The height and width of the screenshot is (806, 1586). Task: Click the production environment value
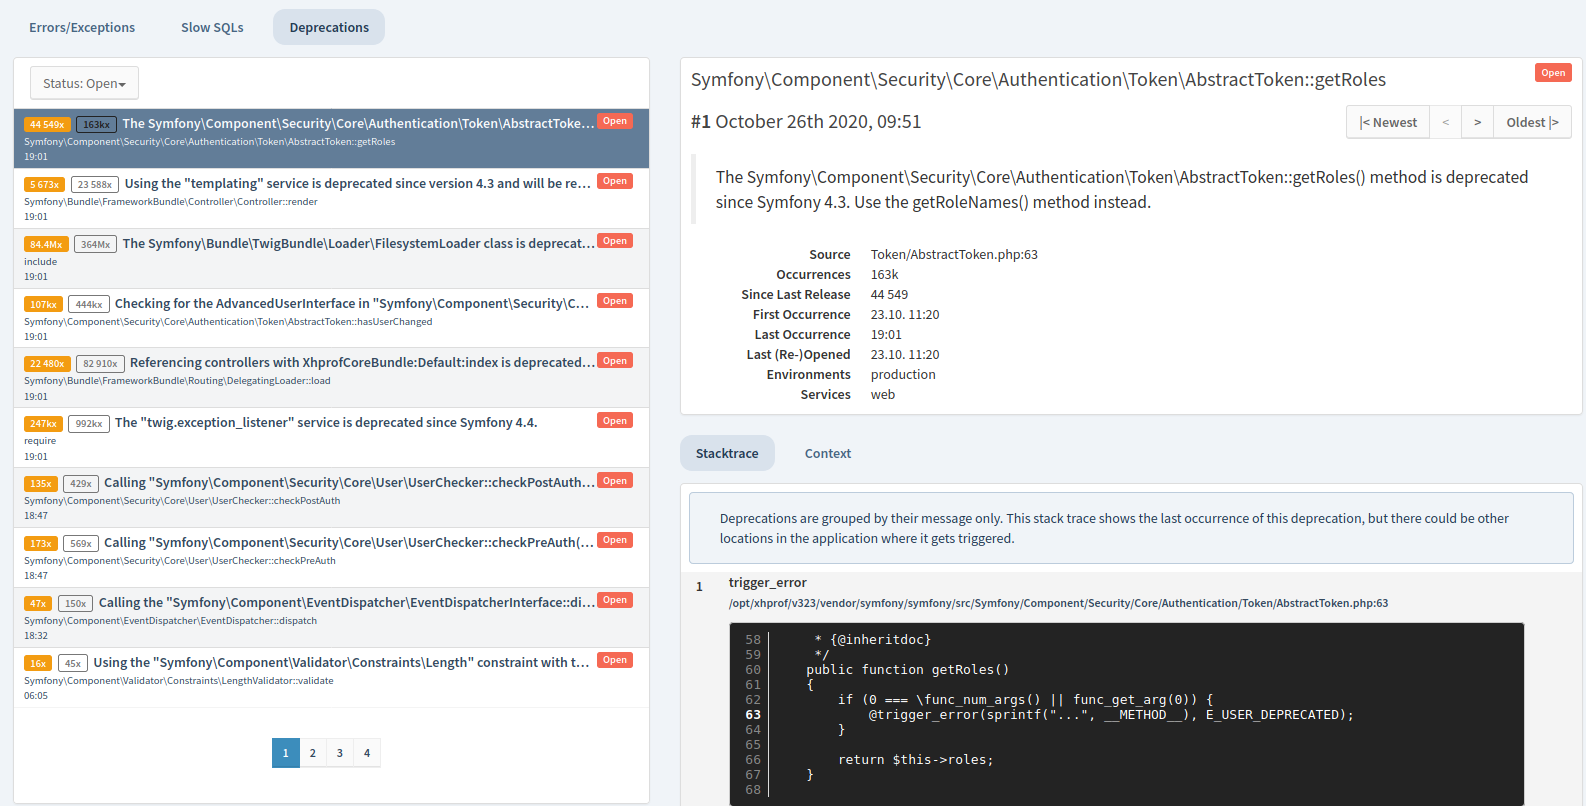[903, 375]
